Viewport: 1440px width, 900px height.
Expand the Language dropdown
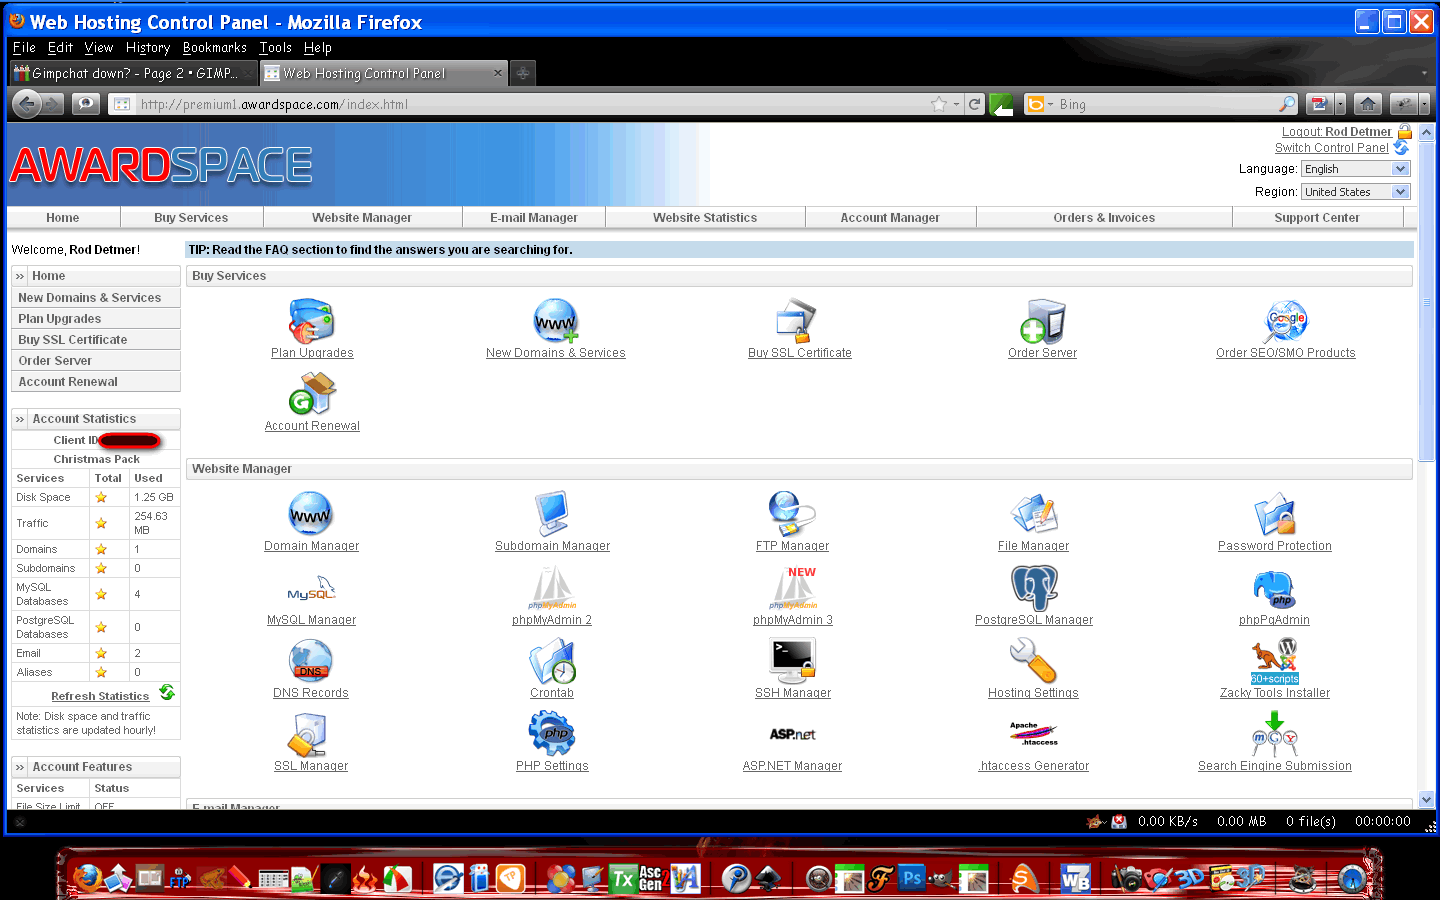click(1356, 169)
